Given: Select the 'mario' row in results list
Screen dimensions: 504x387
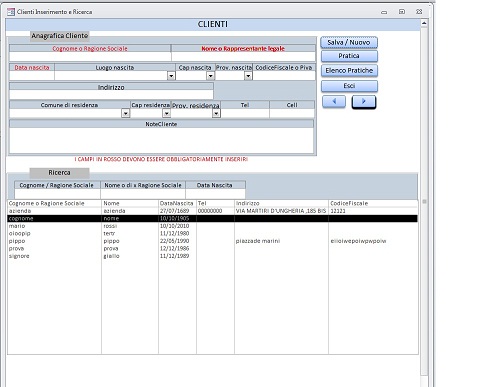Looking at the screenshot, I should pos(213,226).
